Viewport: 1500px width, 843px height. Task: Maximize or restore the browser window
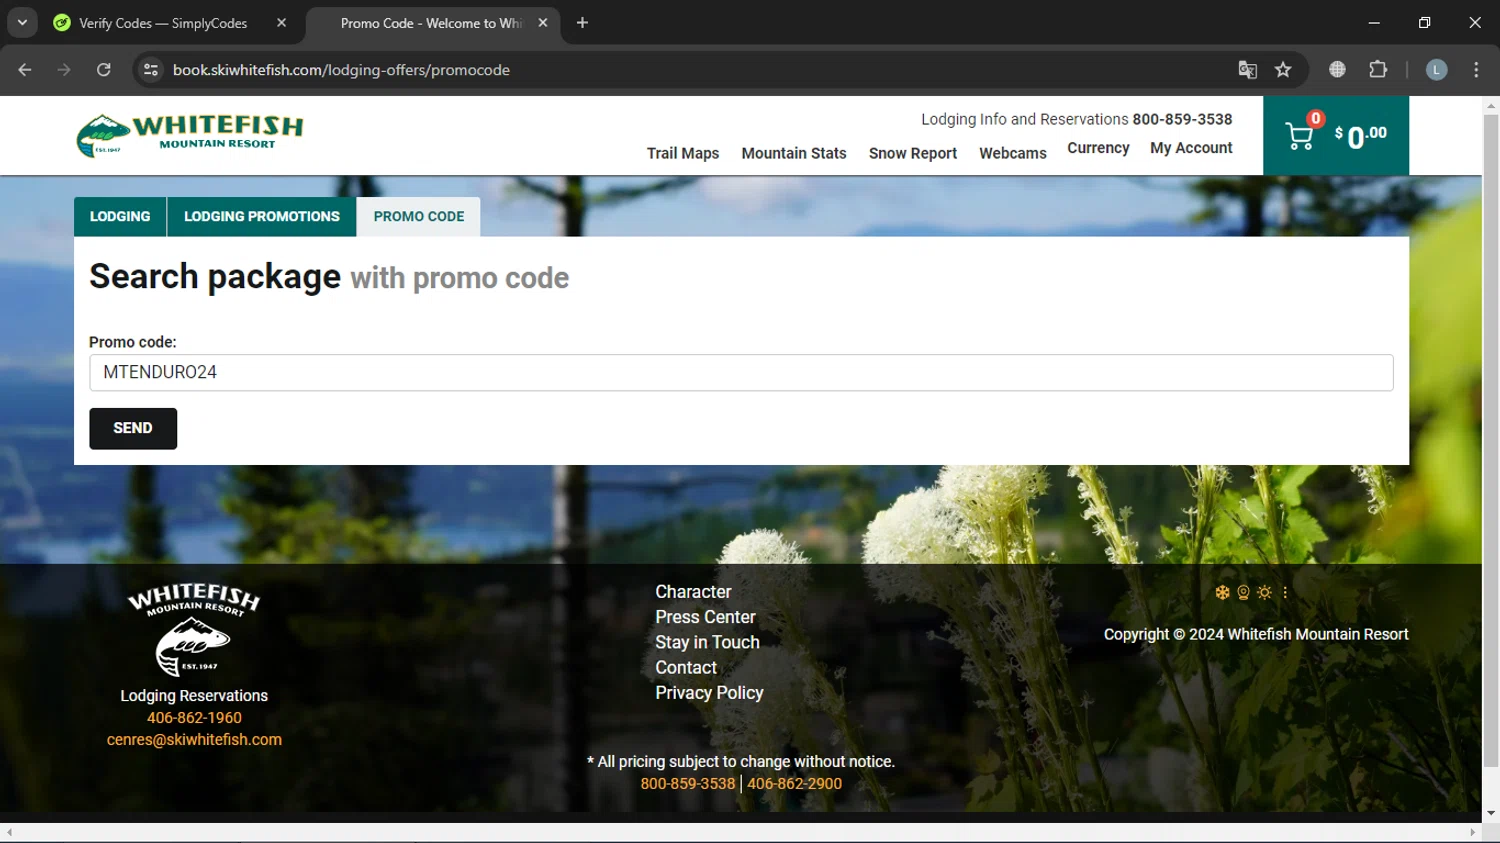[x=1424, y=23]
